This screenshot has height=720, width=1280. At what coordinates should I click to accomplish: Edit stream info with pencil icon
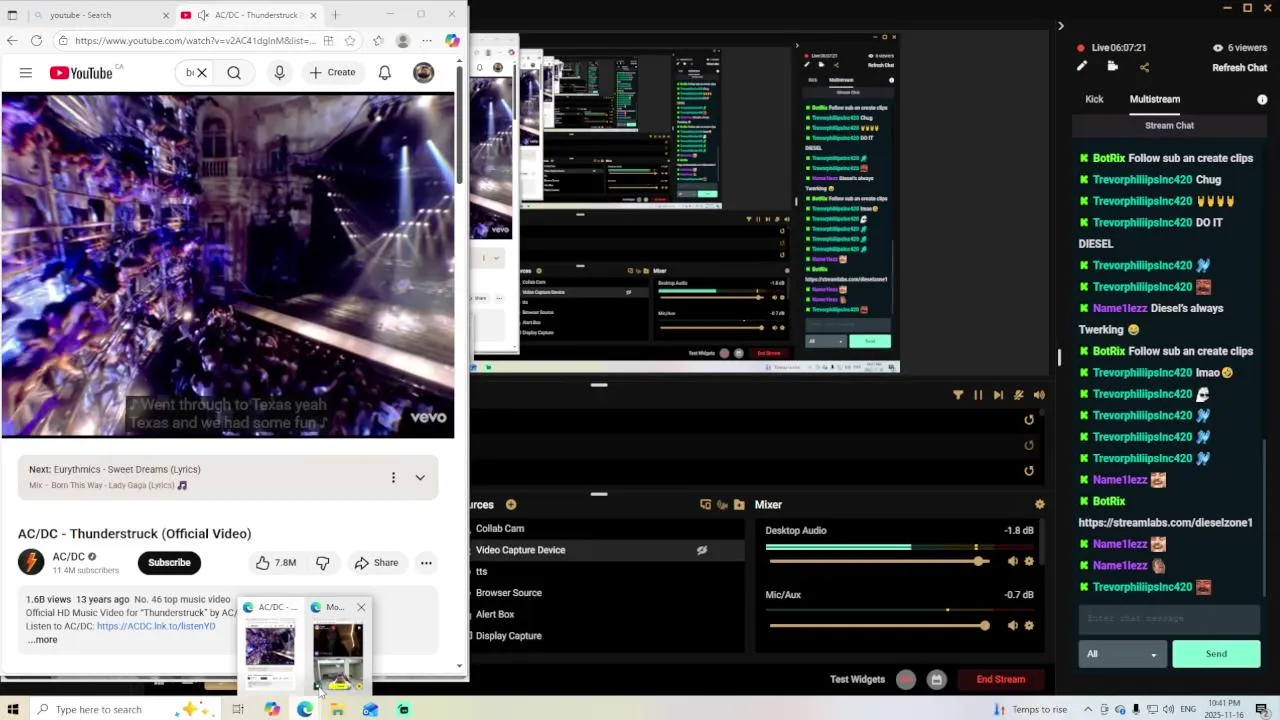pyautogui.click(x=1081, y=66)
